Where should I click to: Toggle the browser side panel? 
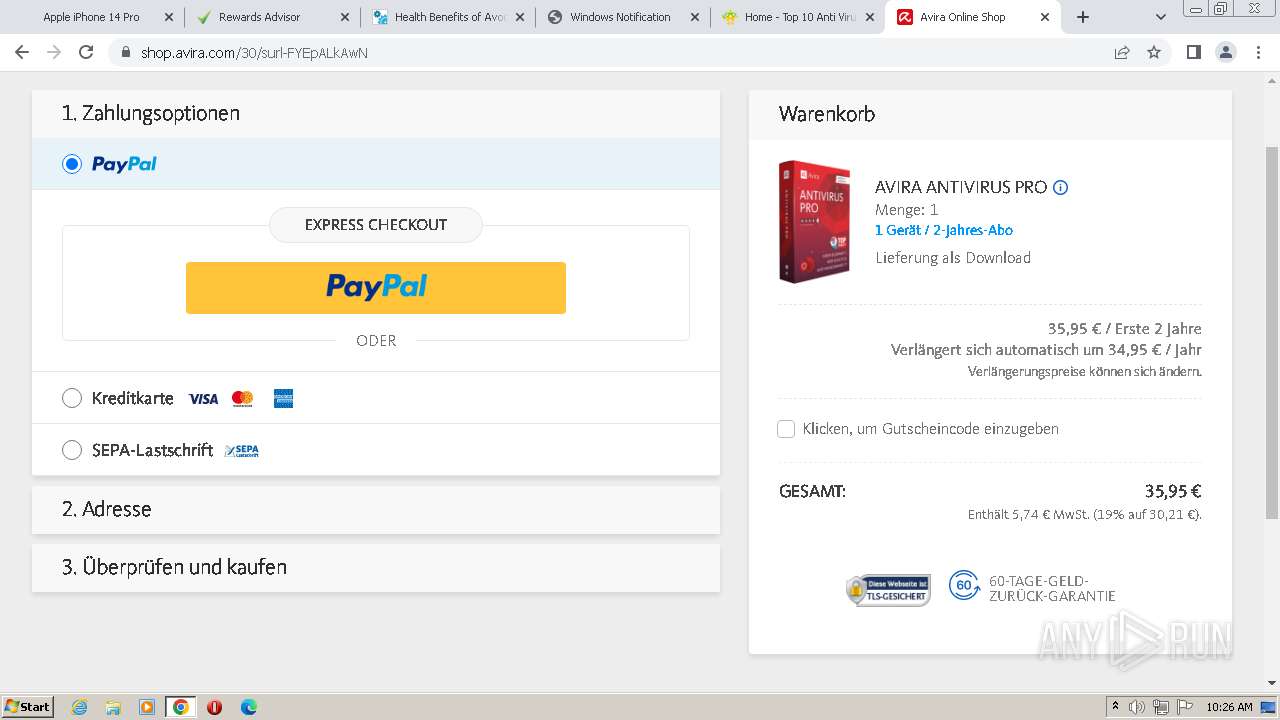click(1193, 52)
